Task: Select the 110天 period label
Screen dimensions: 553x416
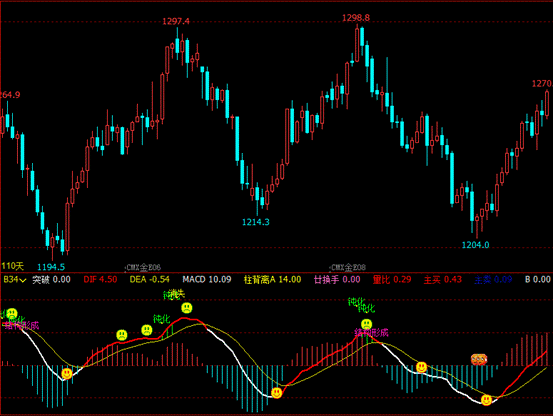Action: coord(12,266)
